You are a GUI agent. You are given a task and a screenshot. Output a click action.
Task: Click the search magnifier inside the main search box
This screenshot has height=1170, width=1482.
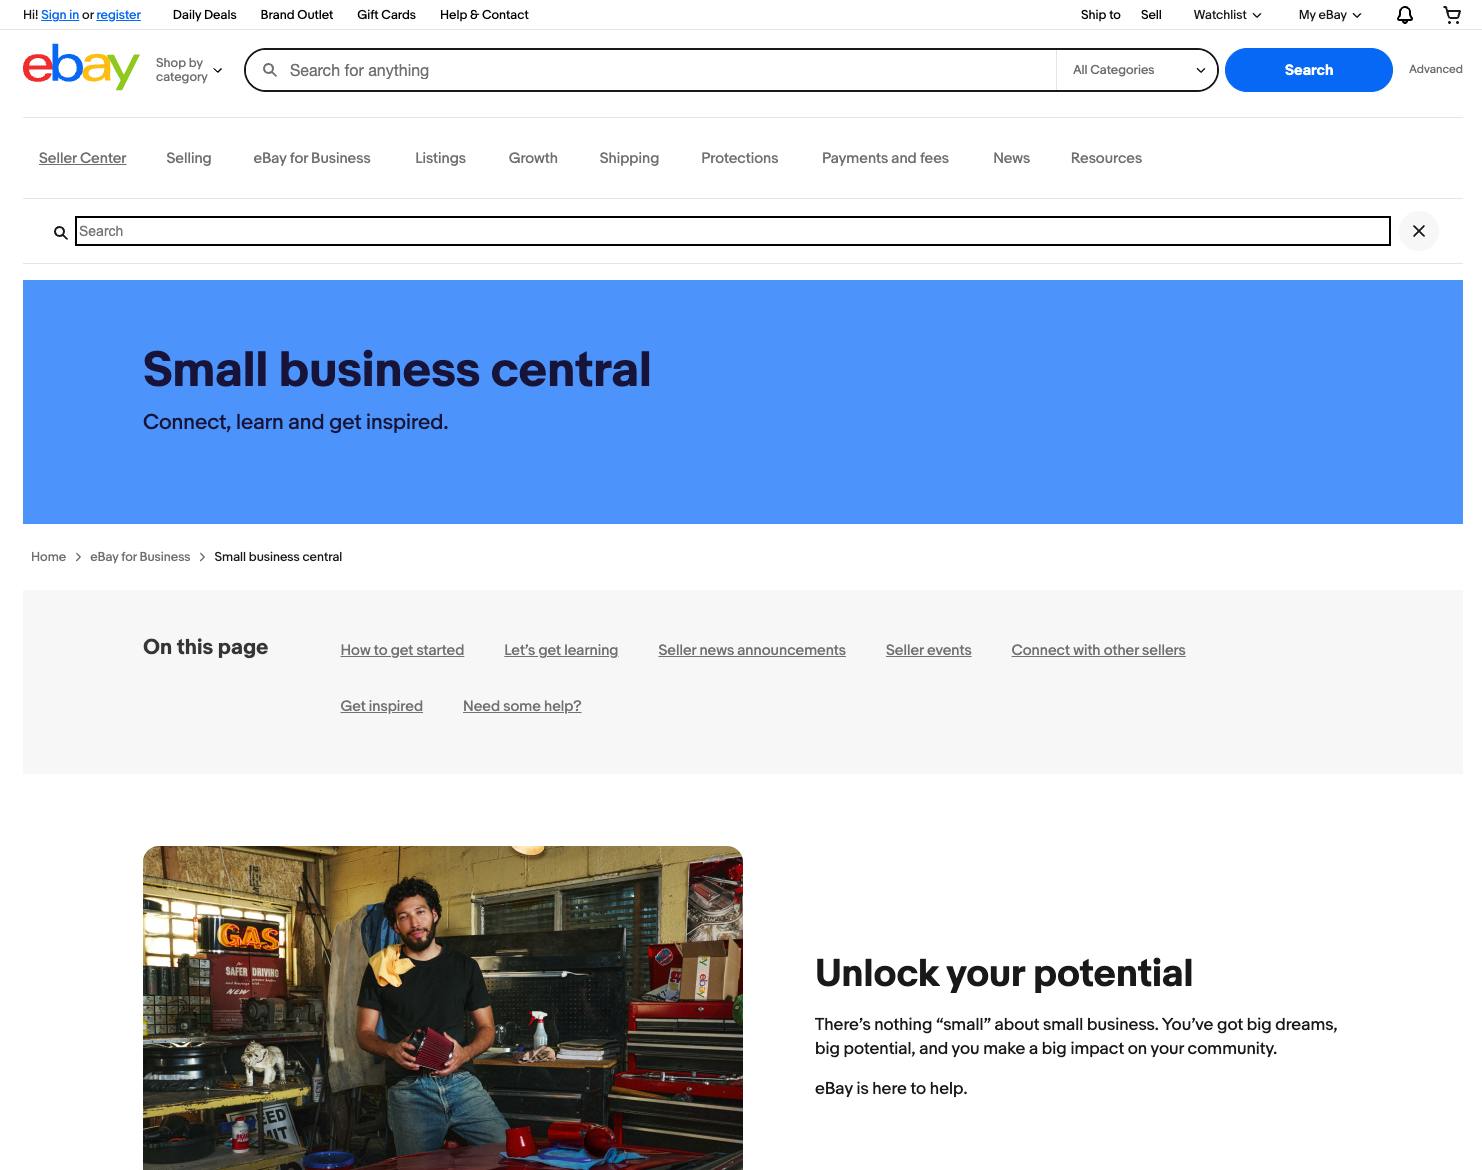[x=269, y=70]
